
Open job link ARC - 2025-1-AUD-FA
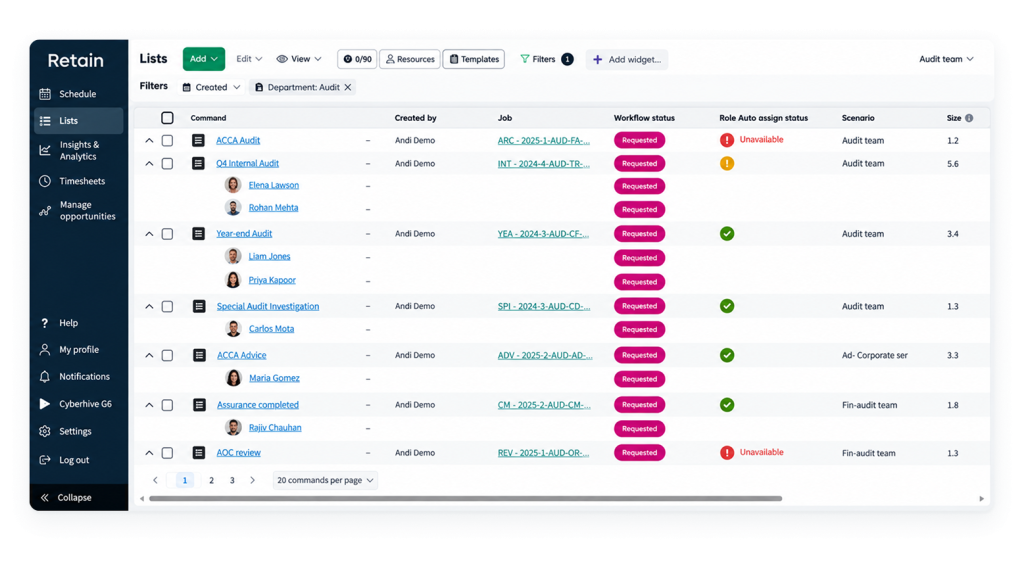(543, 140)
